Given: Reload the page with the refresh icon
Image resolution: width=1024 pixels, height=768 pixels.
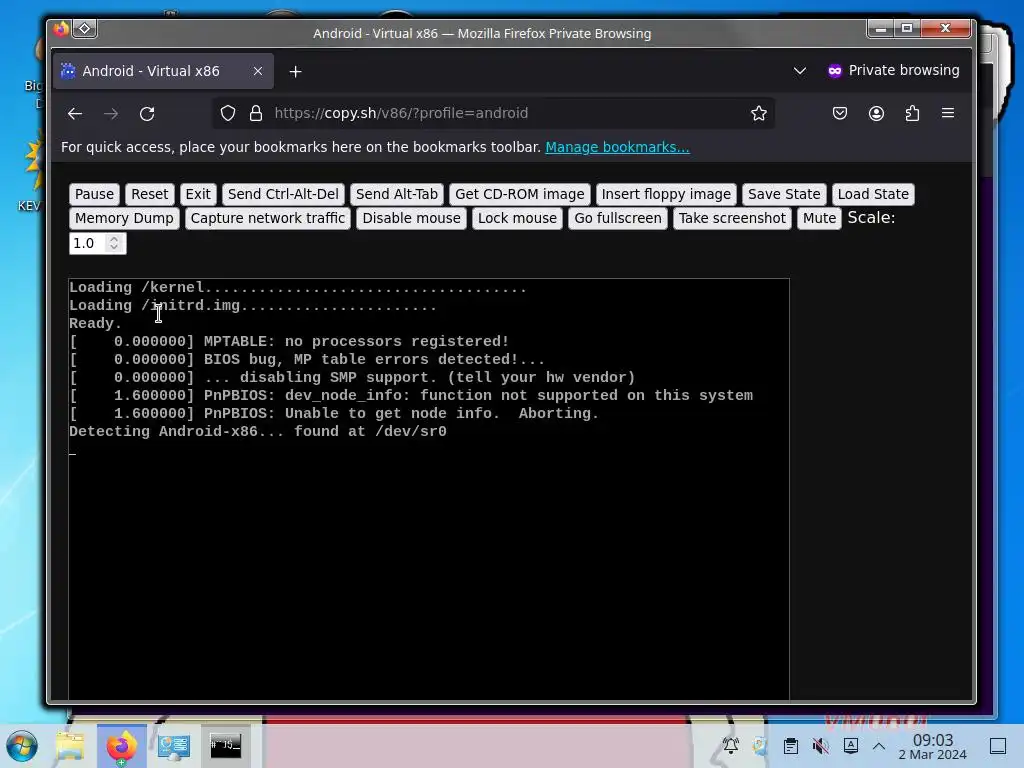Looking at the screenshot, I should click(x=147, y=114).
